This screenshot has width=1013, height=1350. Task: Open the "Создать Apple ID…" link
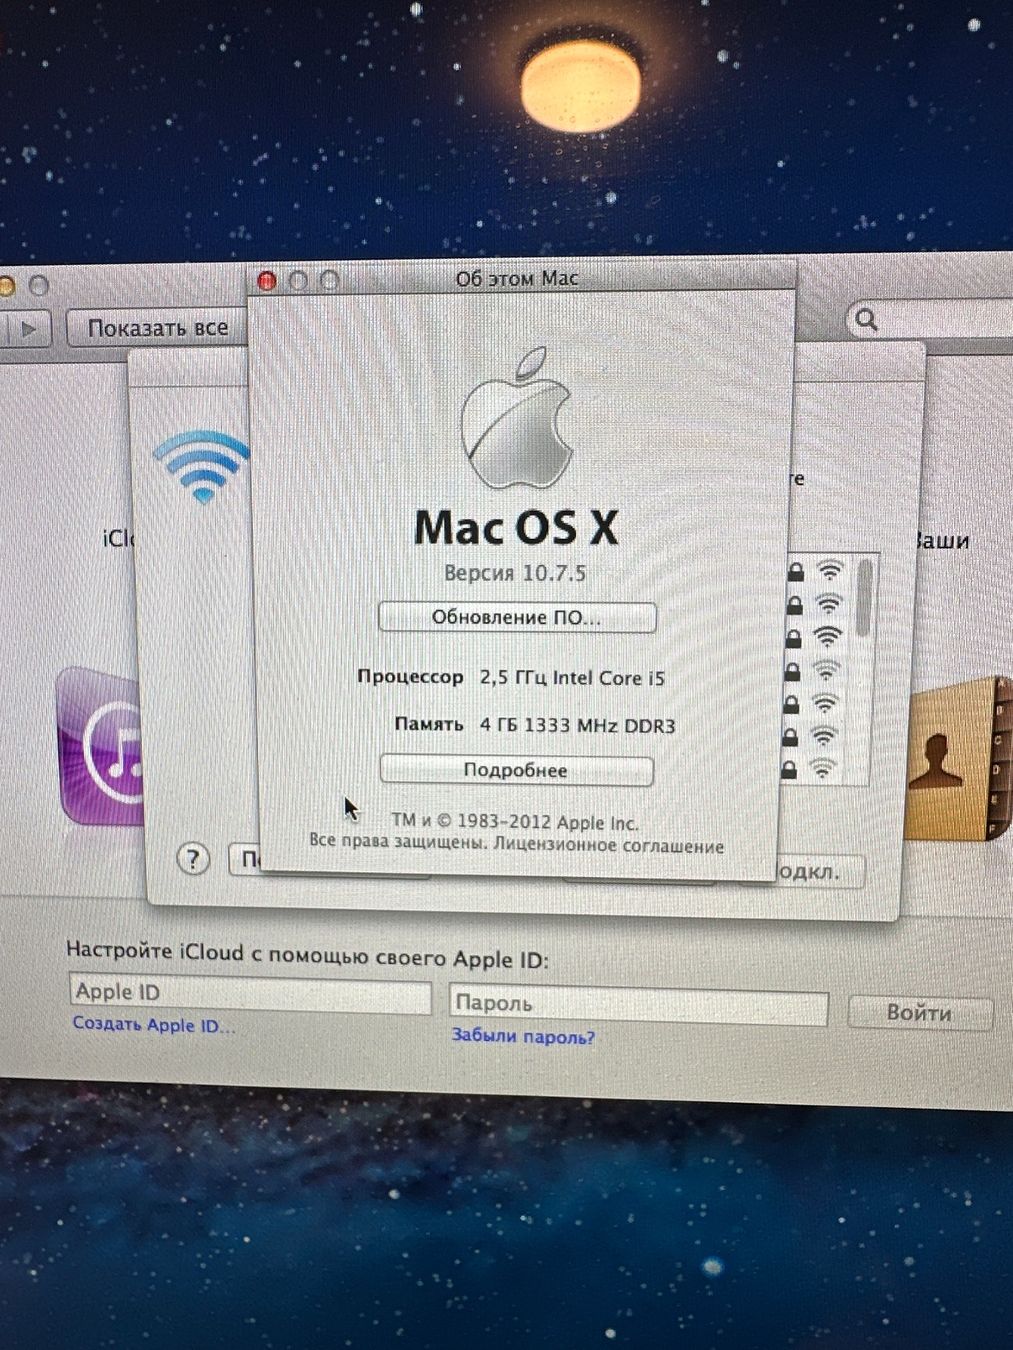coord(154,1025)
